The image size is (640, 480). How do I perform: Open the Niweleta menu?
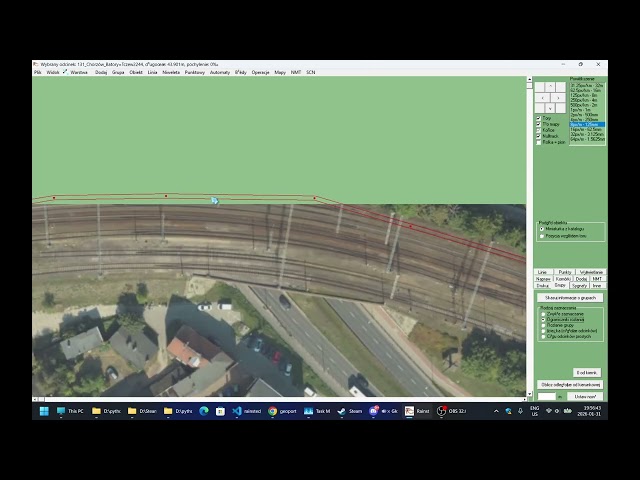[171, 72]
